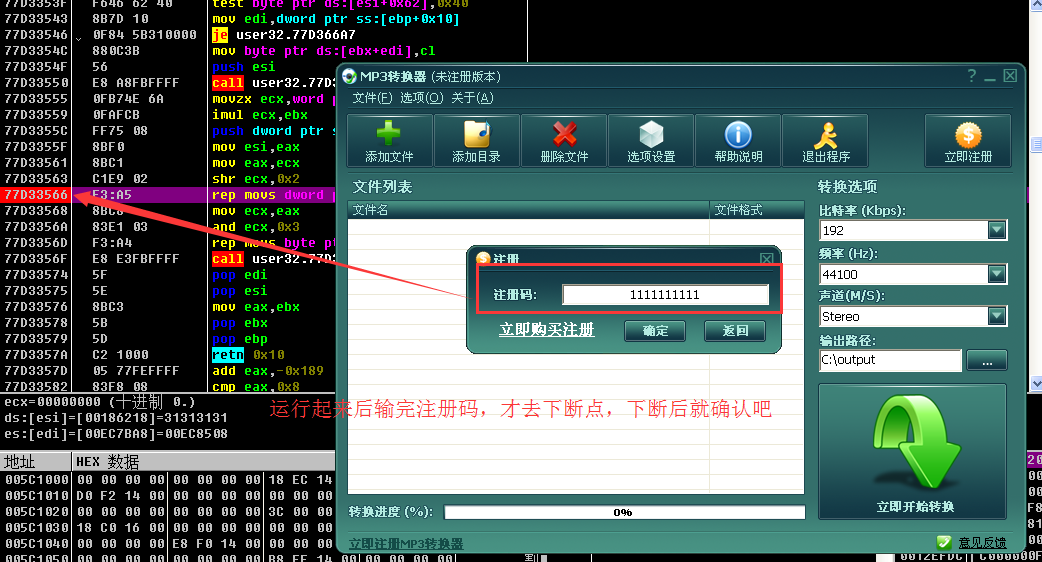Image resolution: width=1042 pixels, height=562 pixels.
Task: Click the debugger right-side scrollbar down arrow
Action: (x=1037, y=383)
